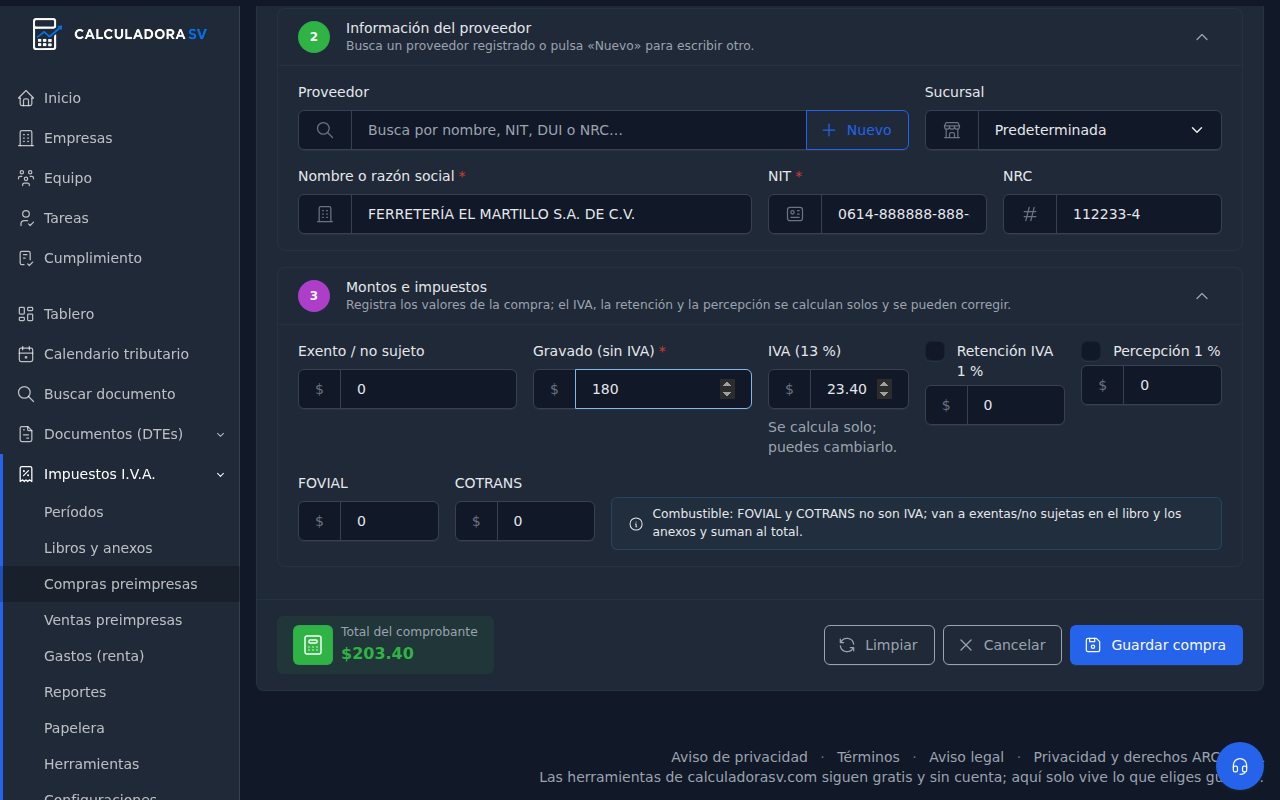Open the Aviso legal footer link

click(966, 757)
